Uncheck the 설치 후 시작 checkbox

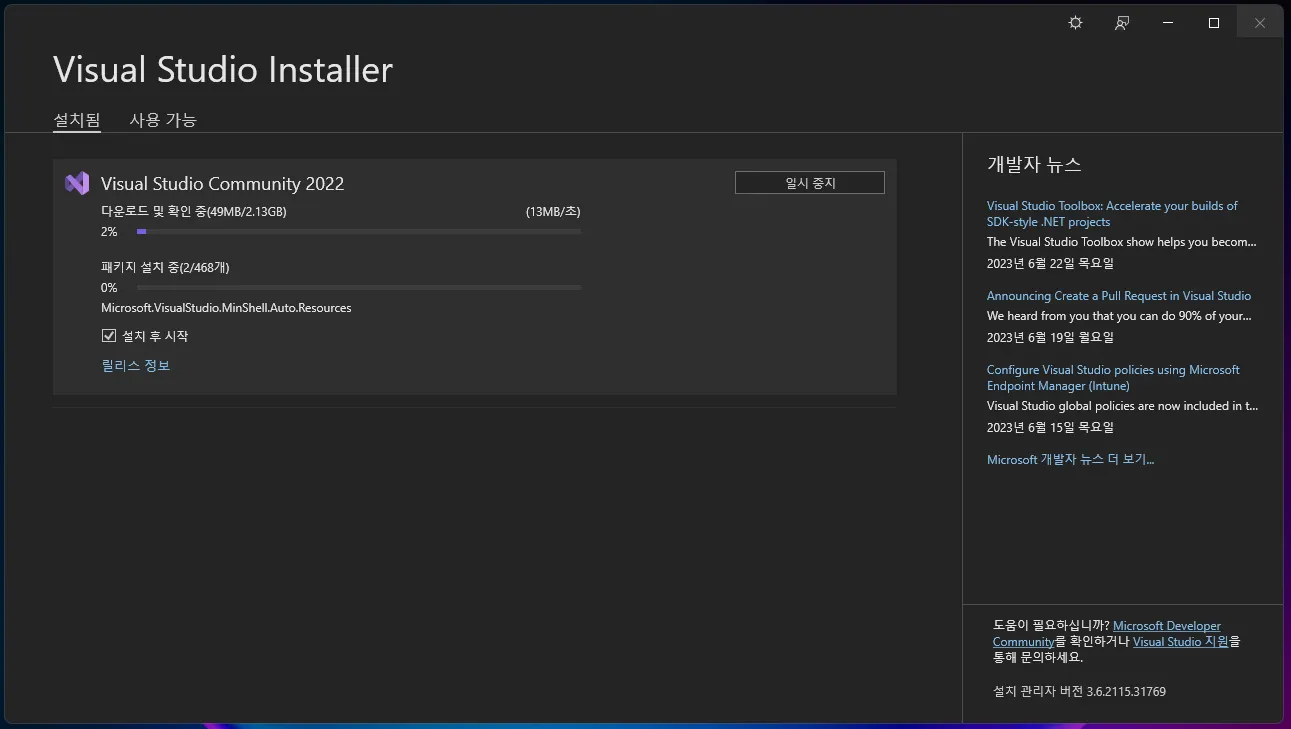pyautogui.click(x=109, y=336)
